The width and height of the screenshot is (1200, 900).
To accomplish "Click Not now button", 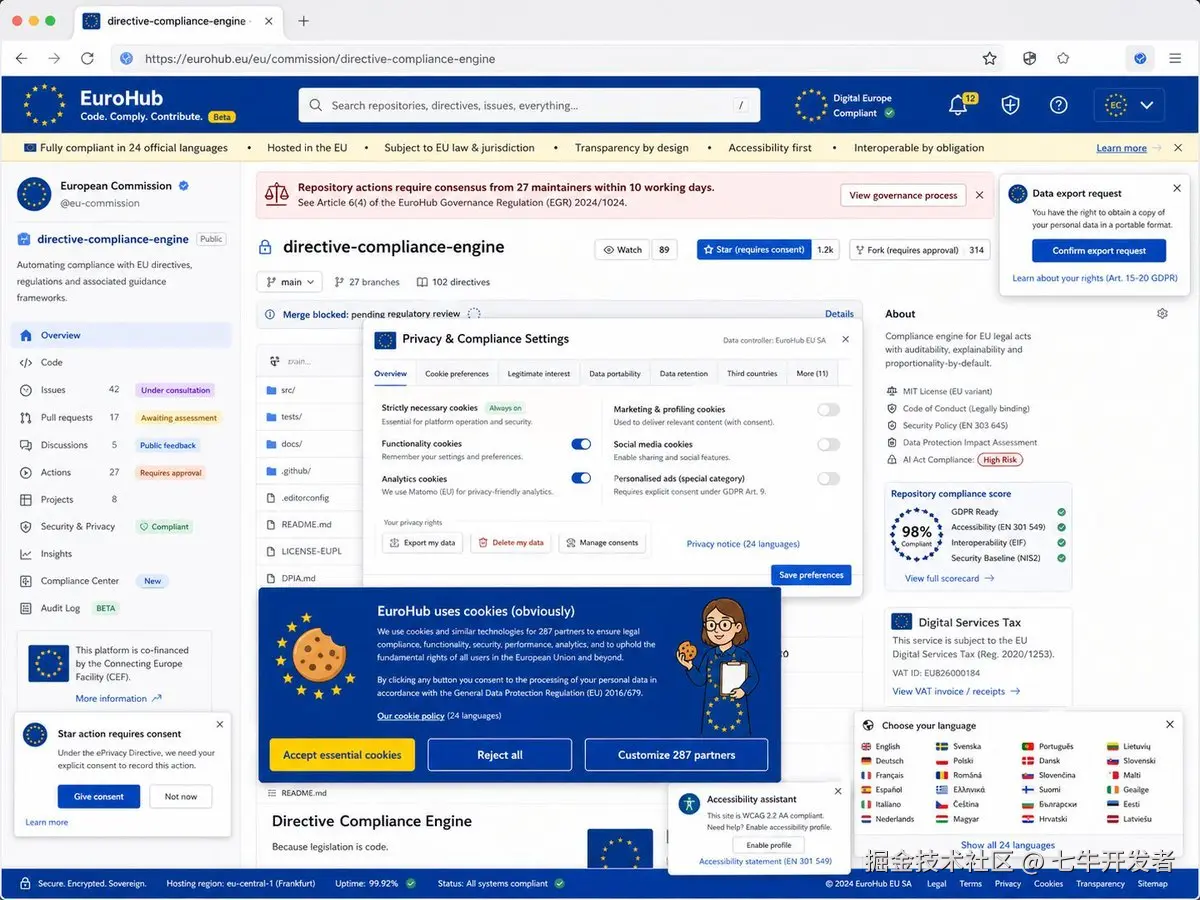I will tap(181, 796).
